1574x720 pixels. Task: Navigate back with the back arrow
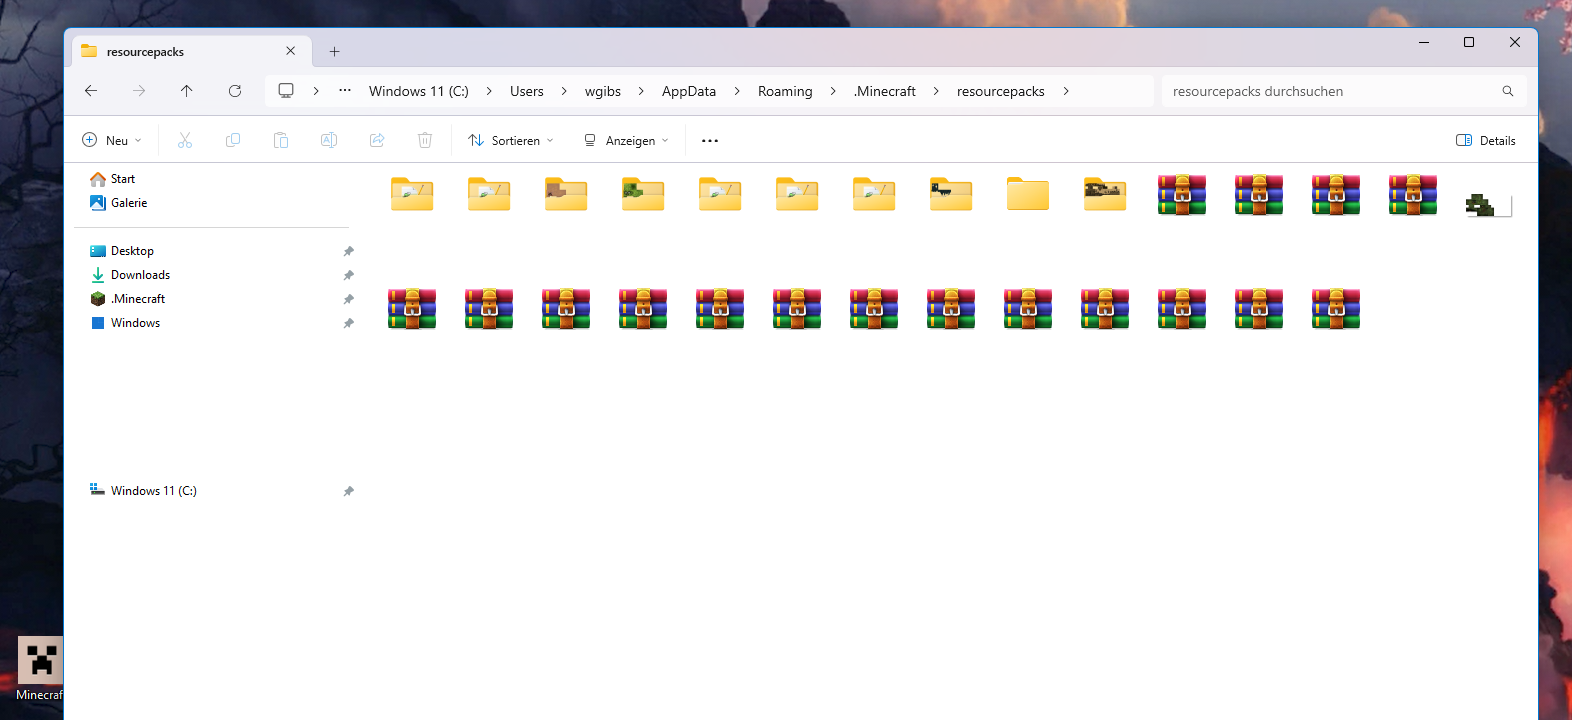point(91,91)
